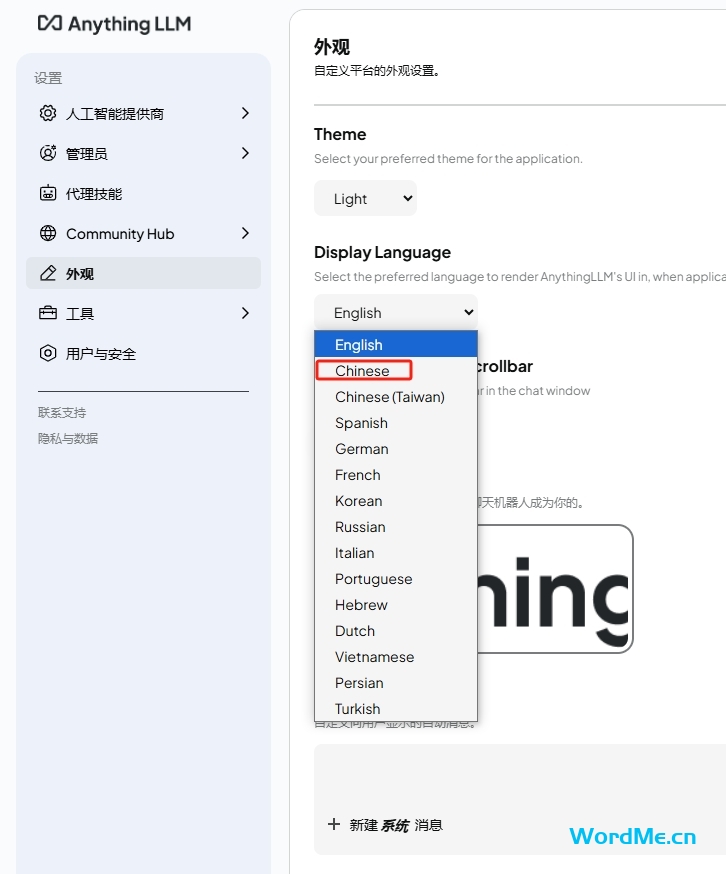This screenshot has height=874, width=726.
Task: Choose Persian language option
Action: pos(396,683)
